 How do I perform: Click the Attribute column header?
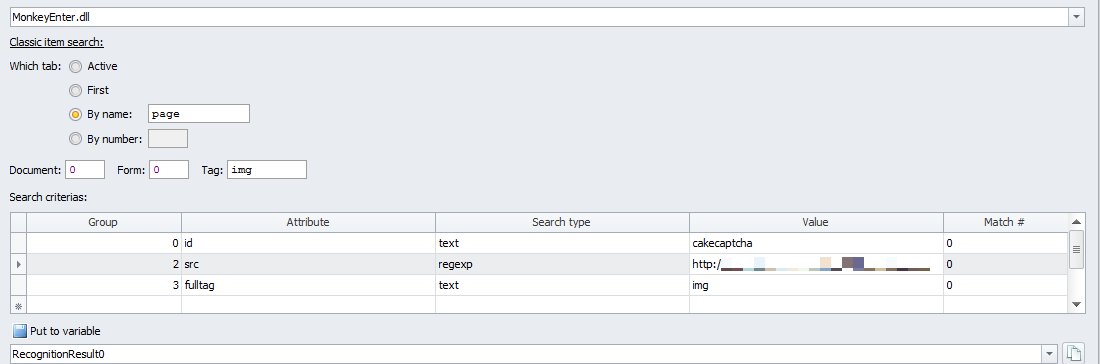308,222
